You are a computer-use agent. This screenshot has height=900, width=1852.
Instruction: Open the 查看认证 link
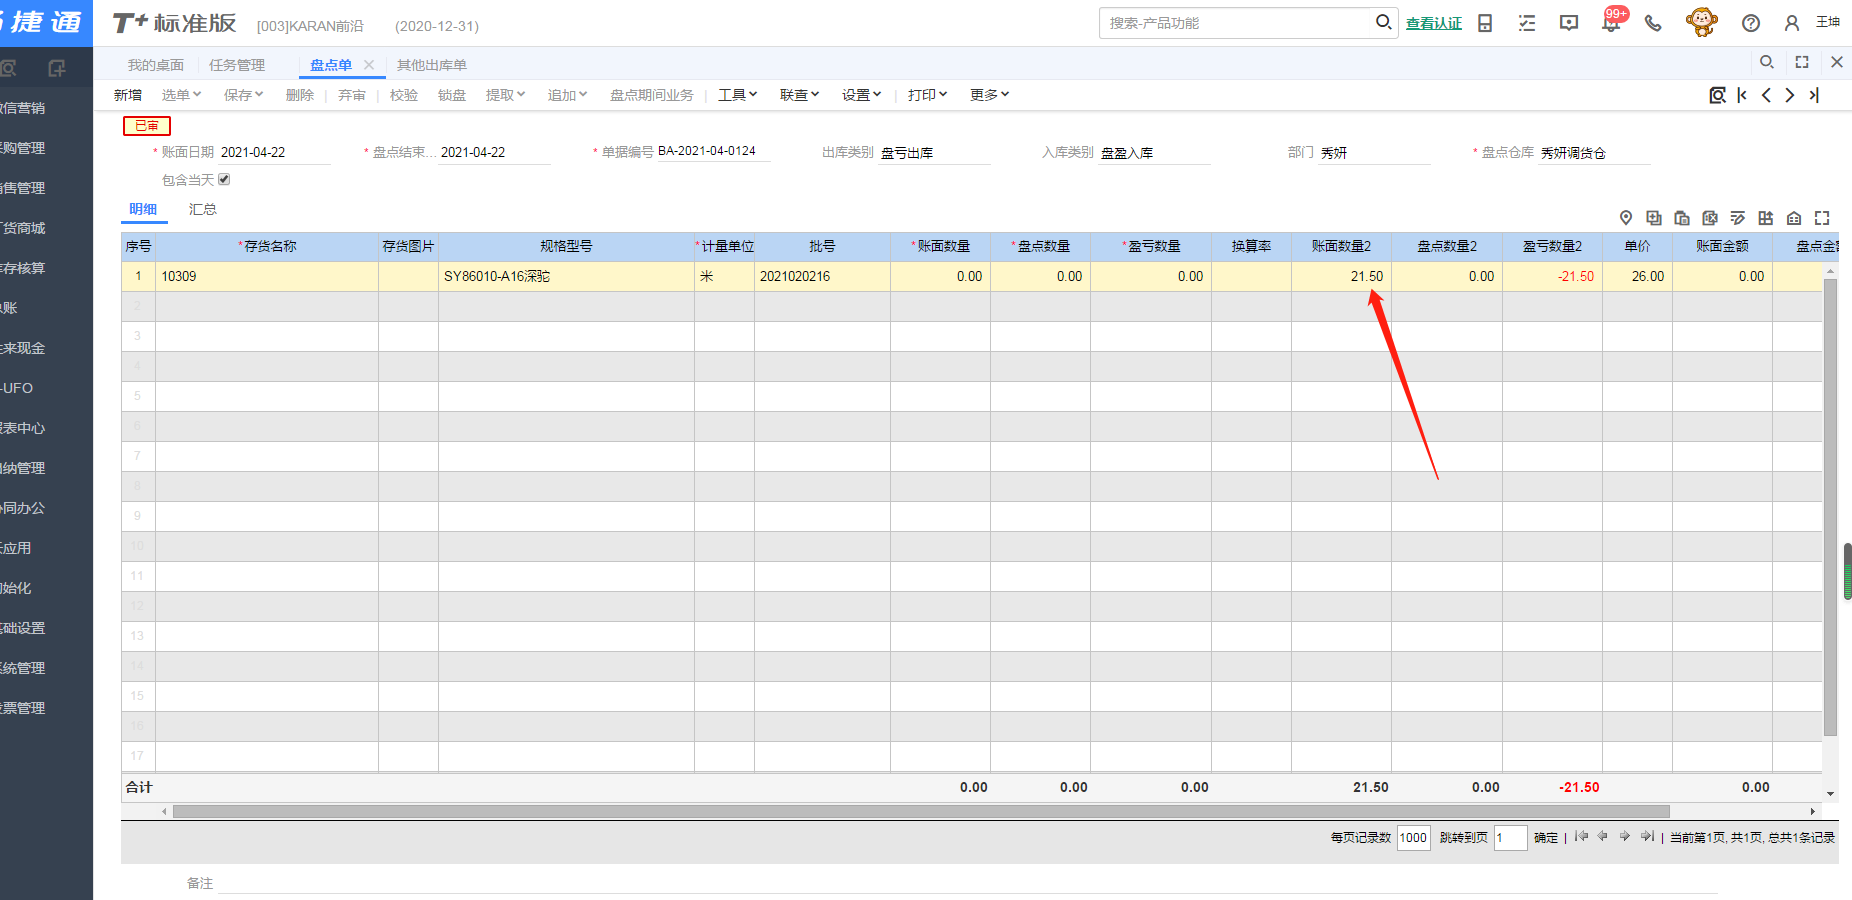(x=1434, y=23)
